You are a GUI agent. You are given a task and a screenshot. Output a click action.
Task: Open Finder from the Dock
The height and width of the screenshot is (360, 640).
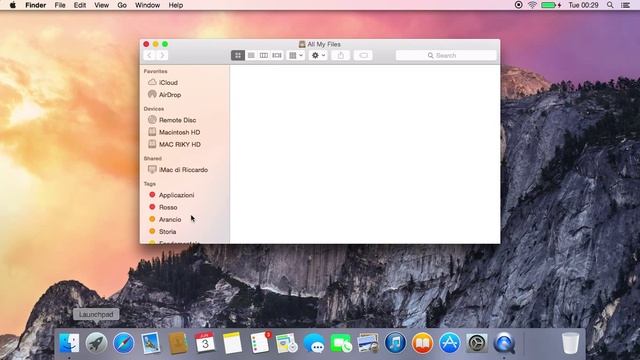click(69, 343)
